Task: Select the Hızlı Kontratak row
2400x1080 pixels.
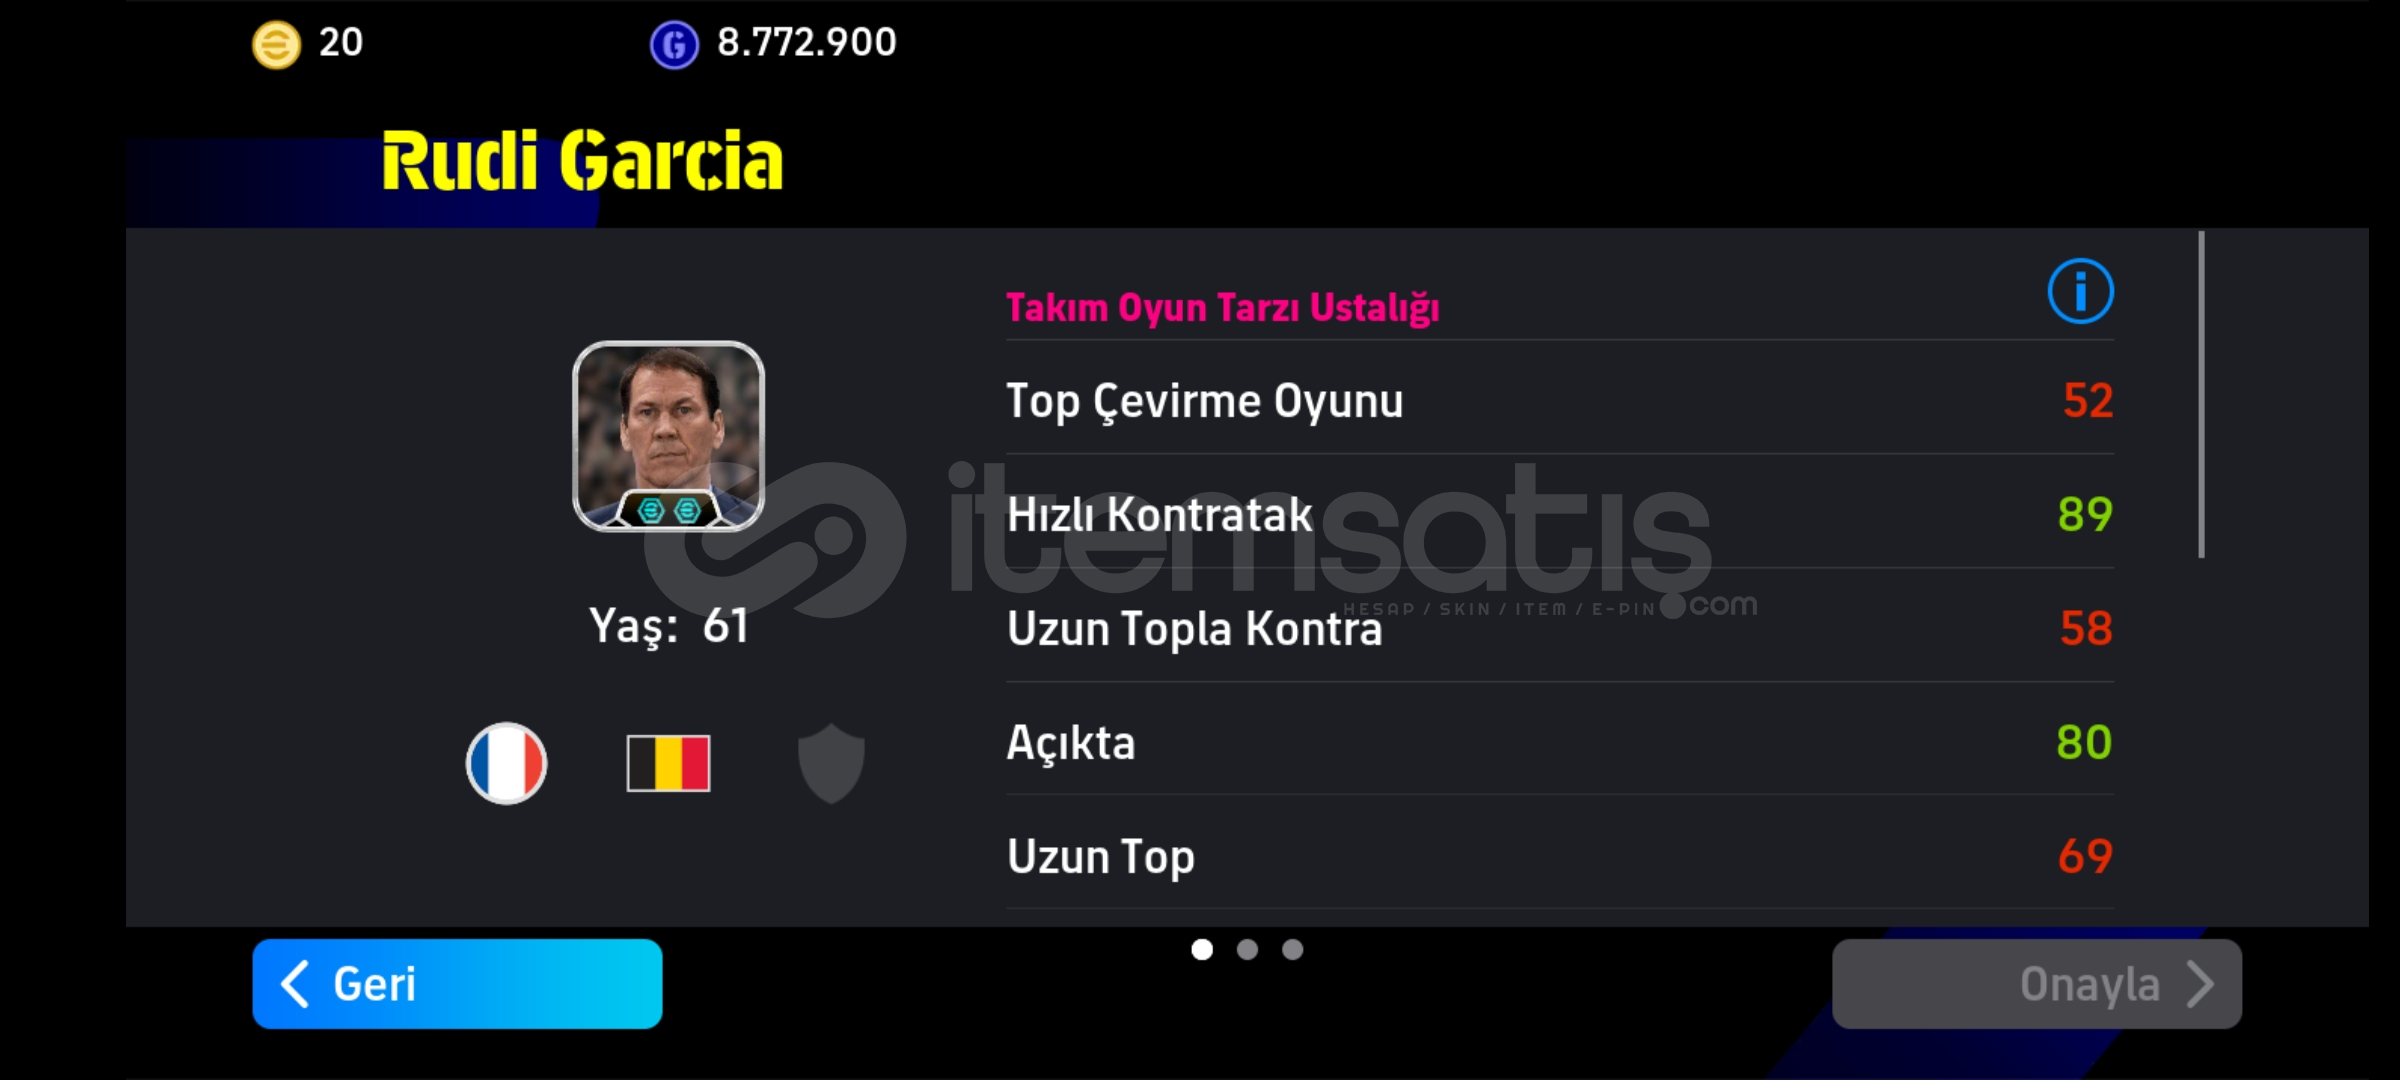Action: 1560,514
